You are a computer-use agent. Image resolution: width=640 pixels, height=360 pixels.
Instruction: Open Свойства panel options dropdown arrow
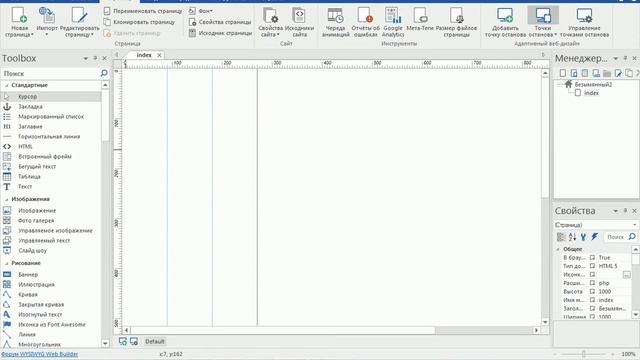616,211
